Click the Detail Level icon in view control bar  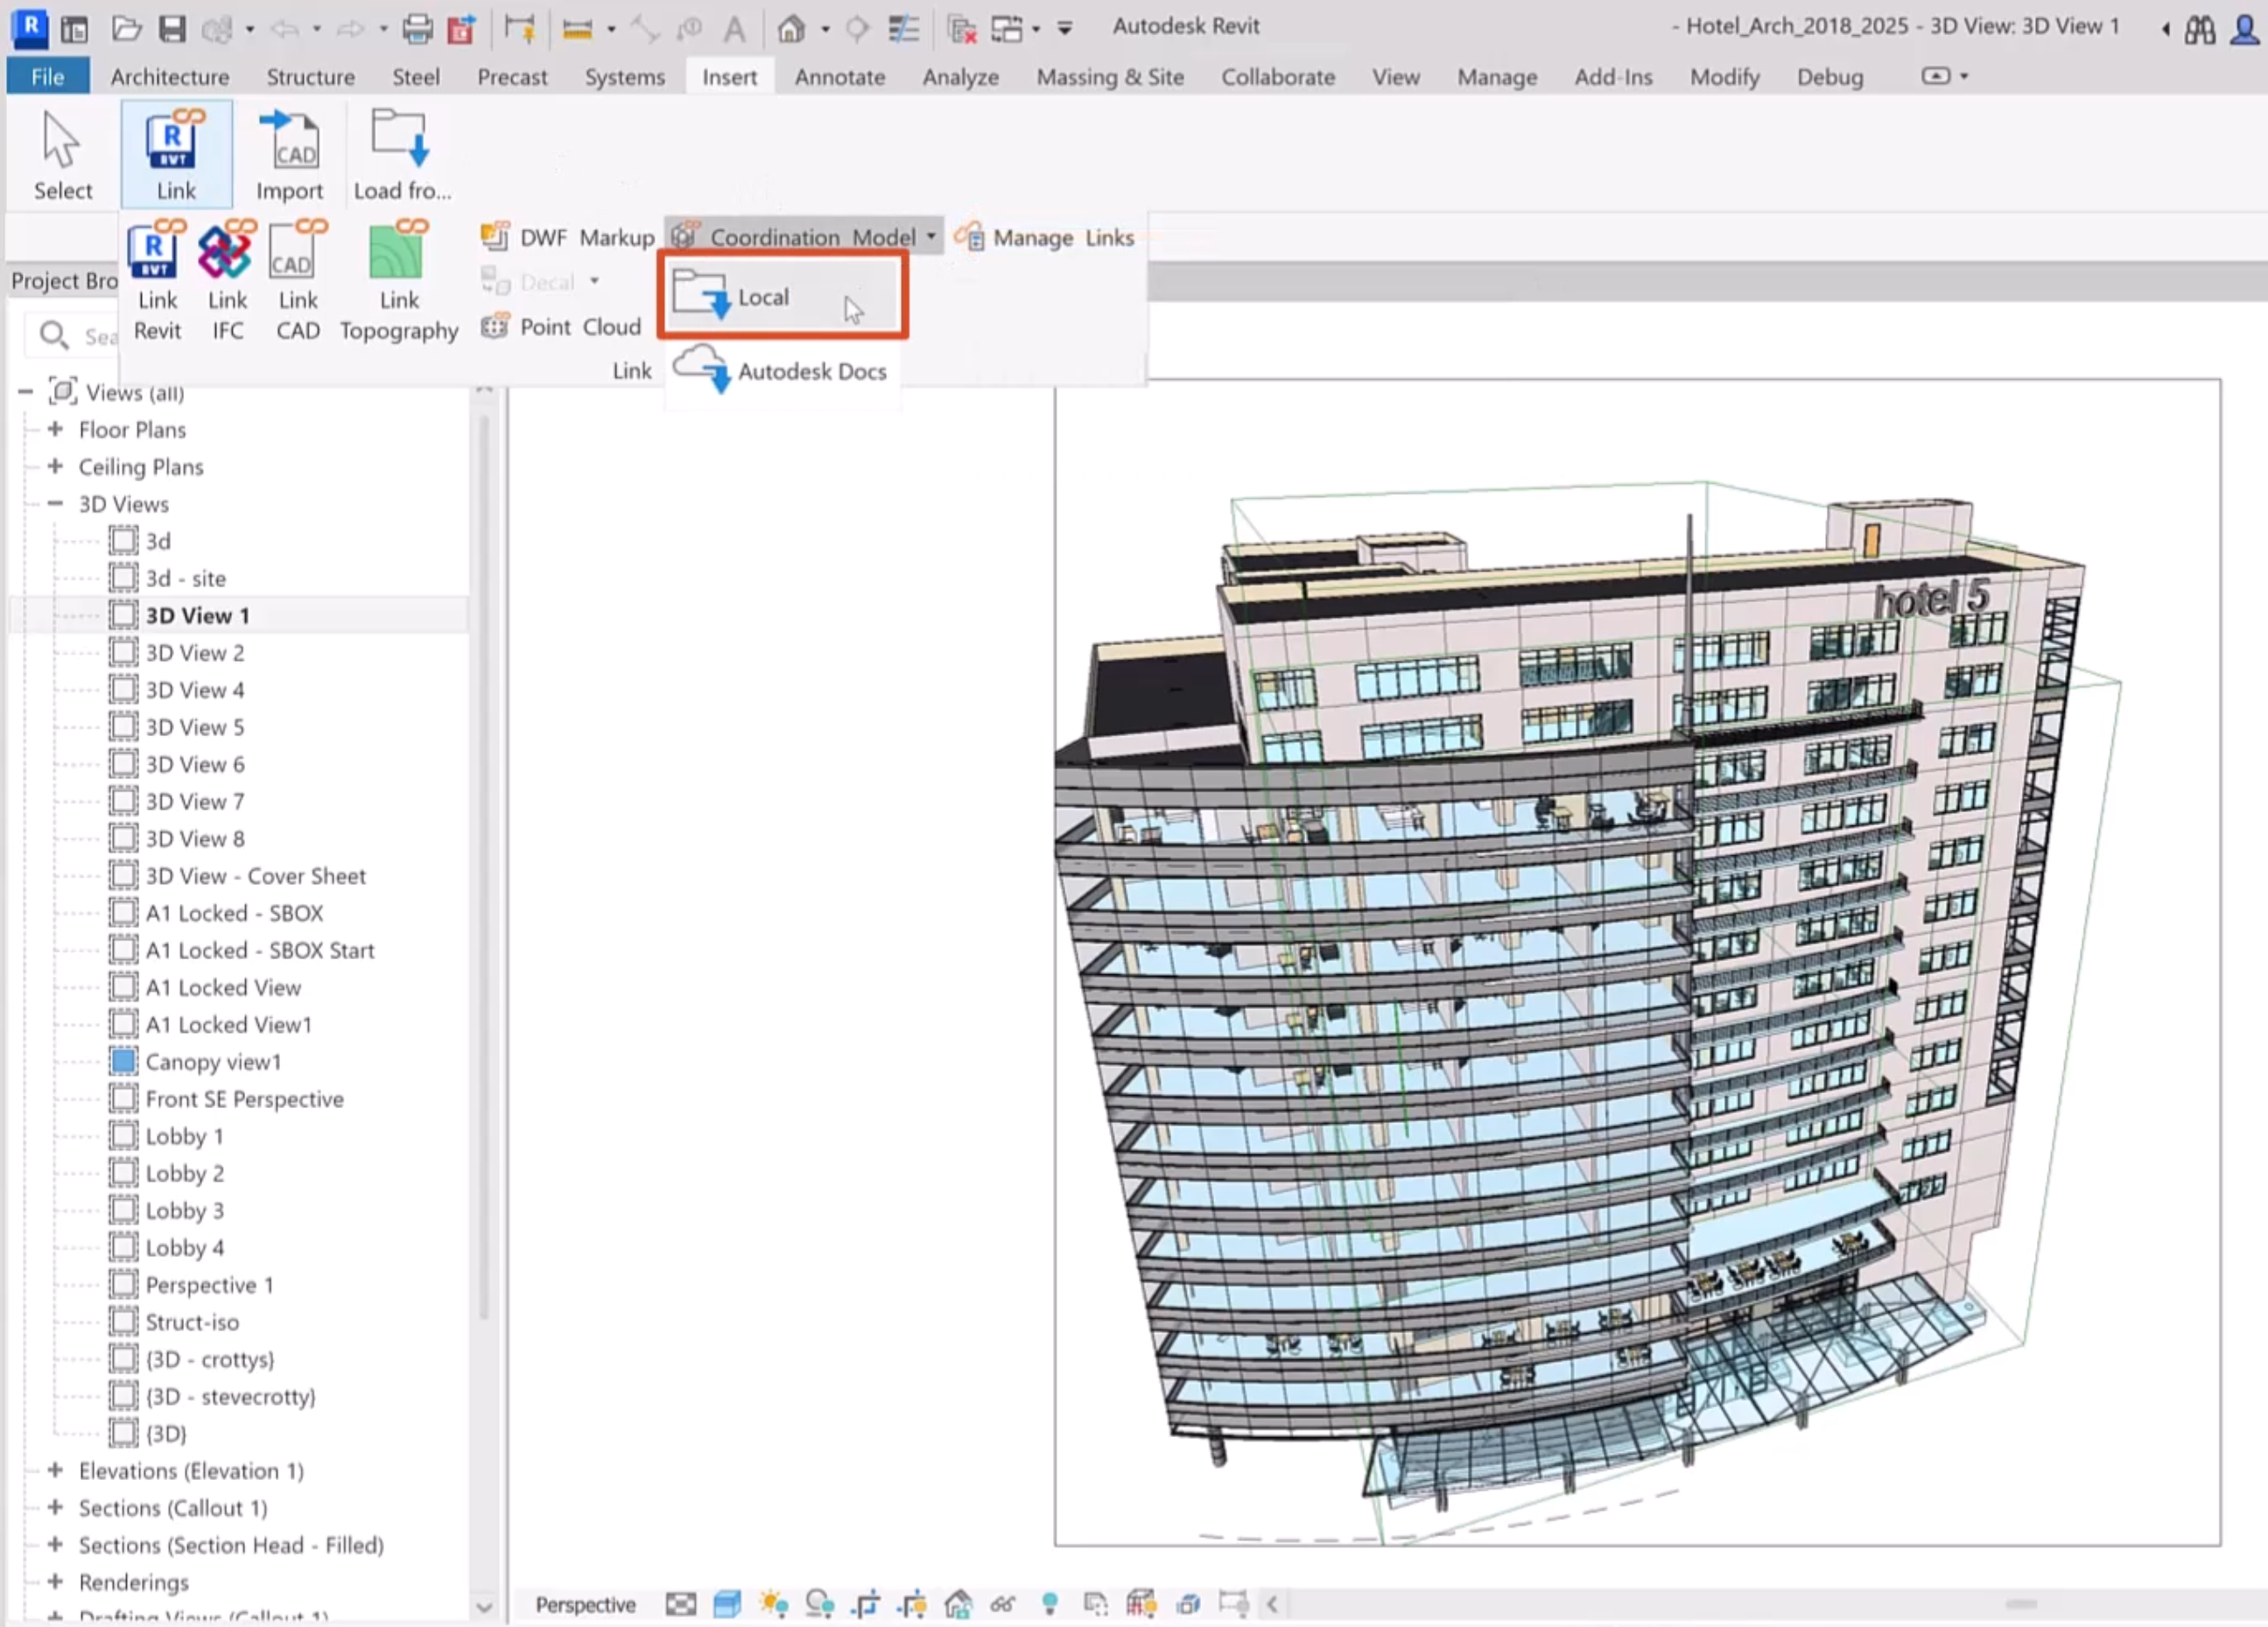coord(680,1604)
